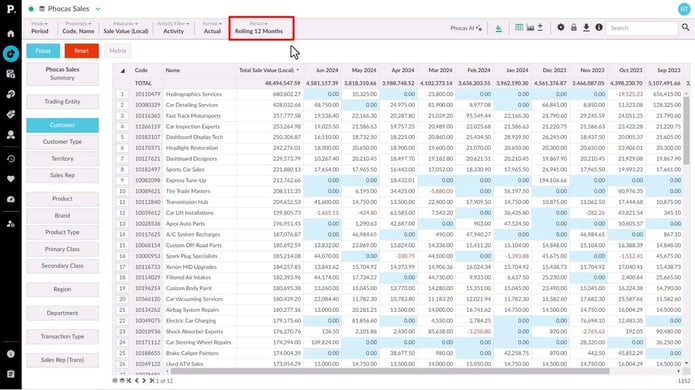Select the Secondary Class dimension
Image resolution: width=695 pixels, height=390 pixels.
pos(62,265)
